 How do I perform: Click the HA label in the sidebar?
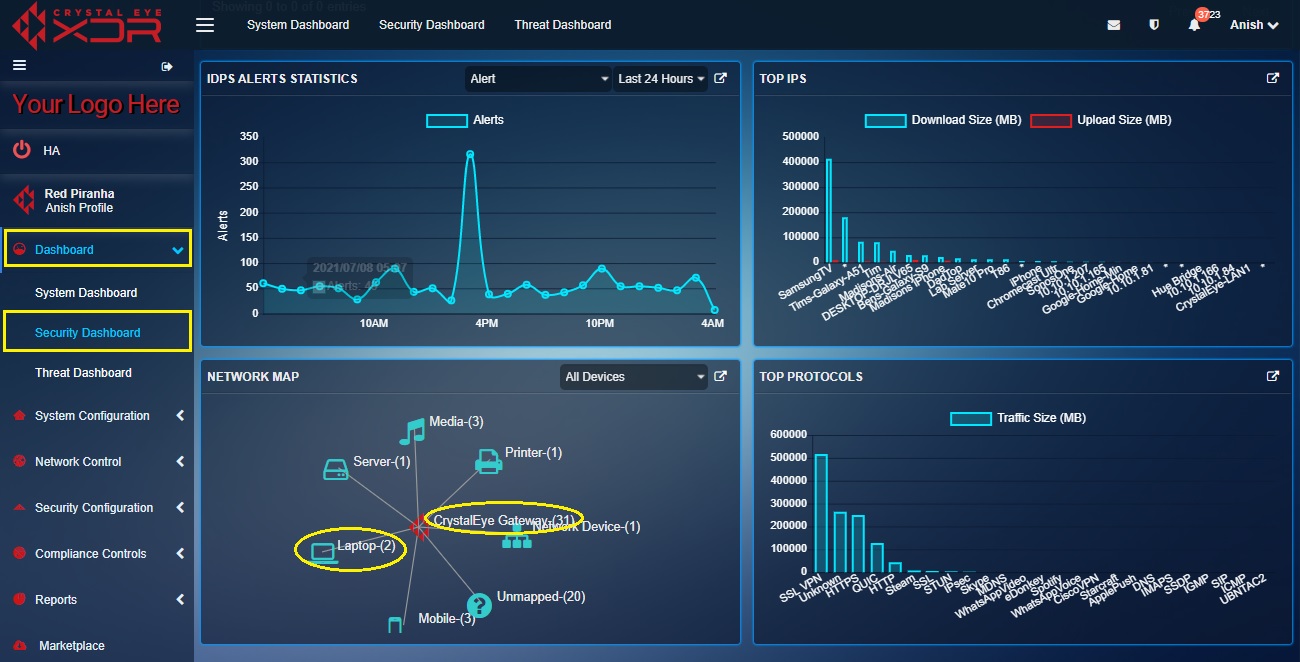[x=52, y=151]
